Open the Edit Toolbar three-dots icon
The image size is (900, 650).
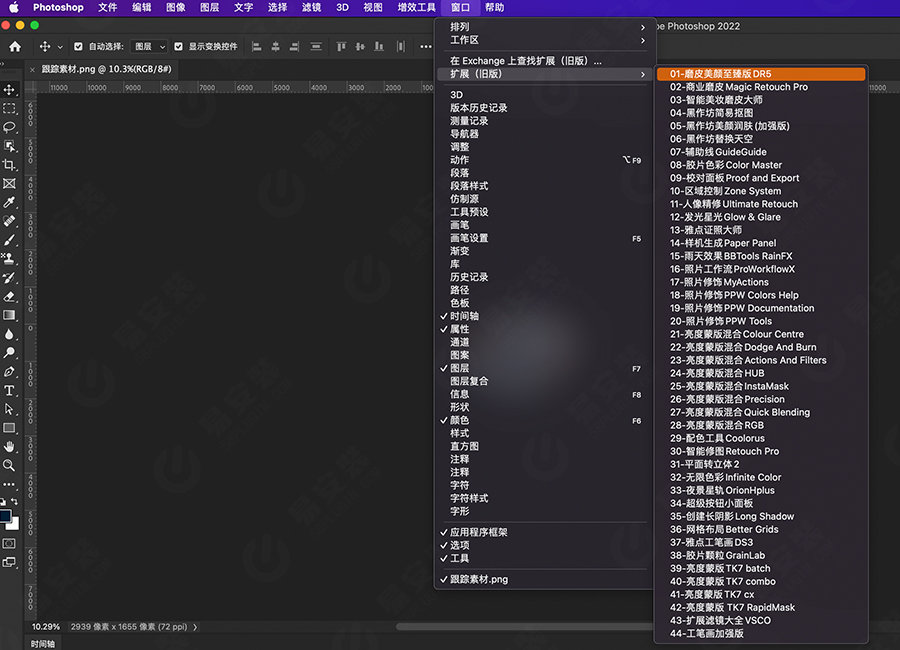click(x=9, y=485)
